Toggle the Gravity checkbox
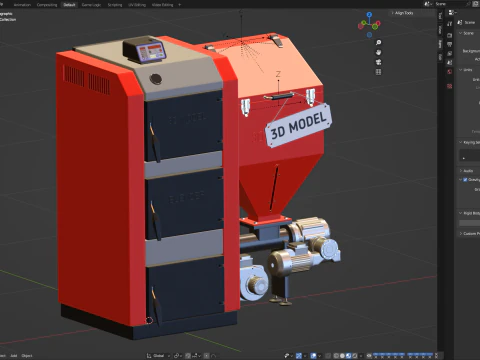The image size is (480, 360). [465, 180]
